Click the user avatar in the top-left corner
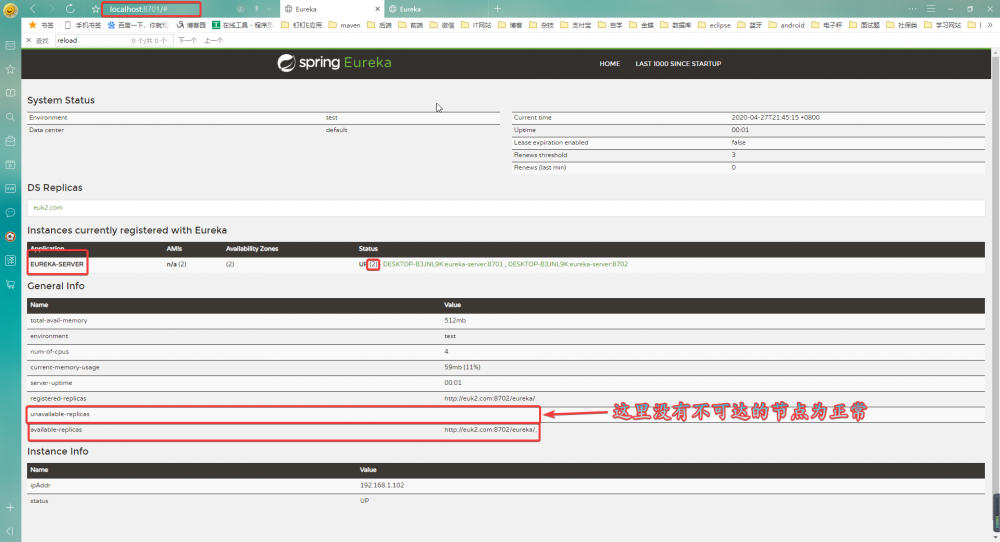1000x542 pixels. 10,10
